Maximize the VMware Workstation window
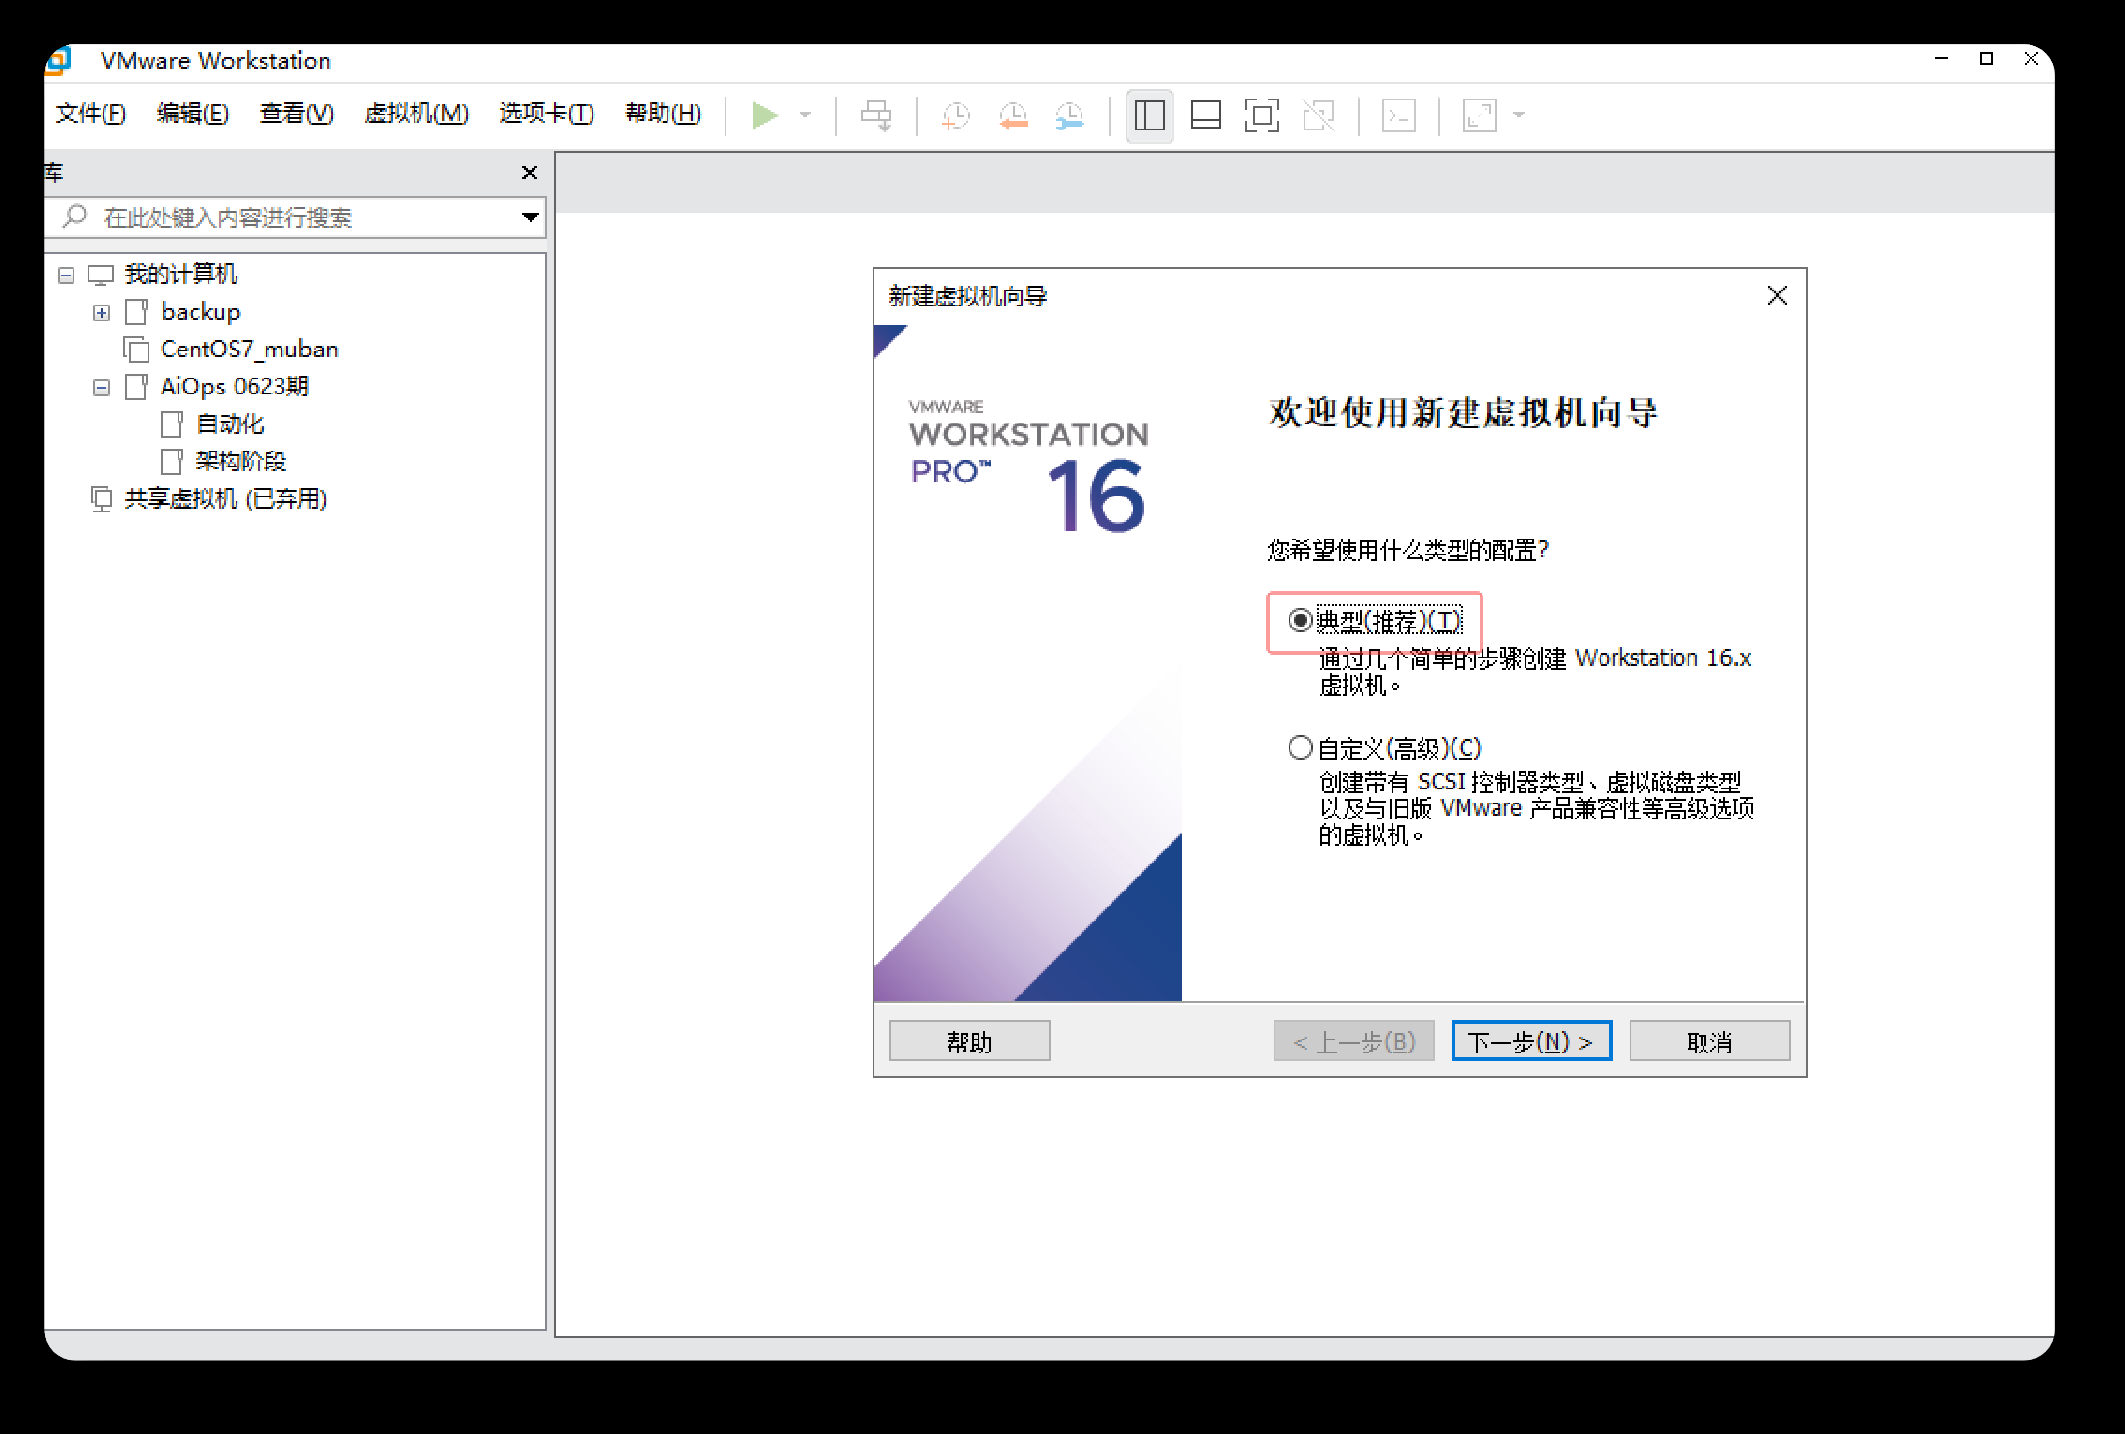This screenshot has width=2125, height=1434. pos(1987,59)
